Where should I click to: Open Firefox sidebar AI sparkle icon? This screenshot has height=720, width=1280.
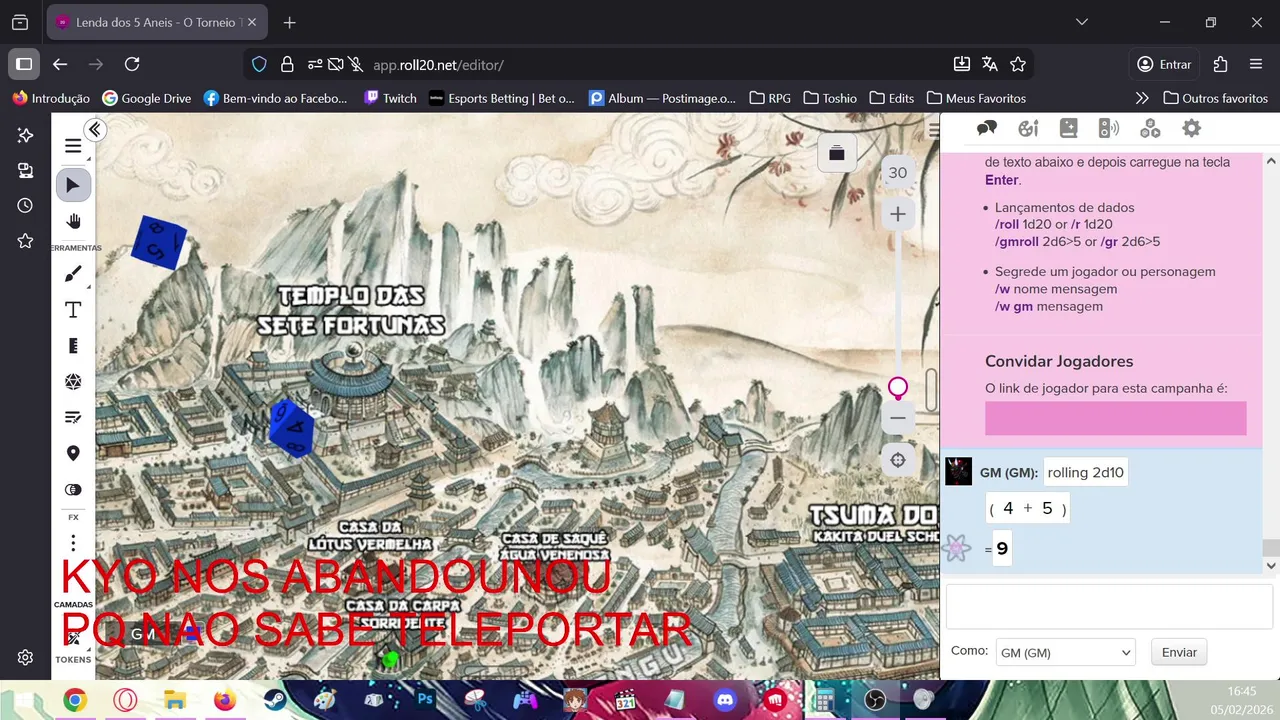(x=25, y=135)
